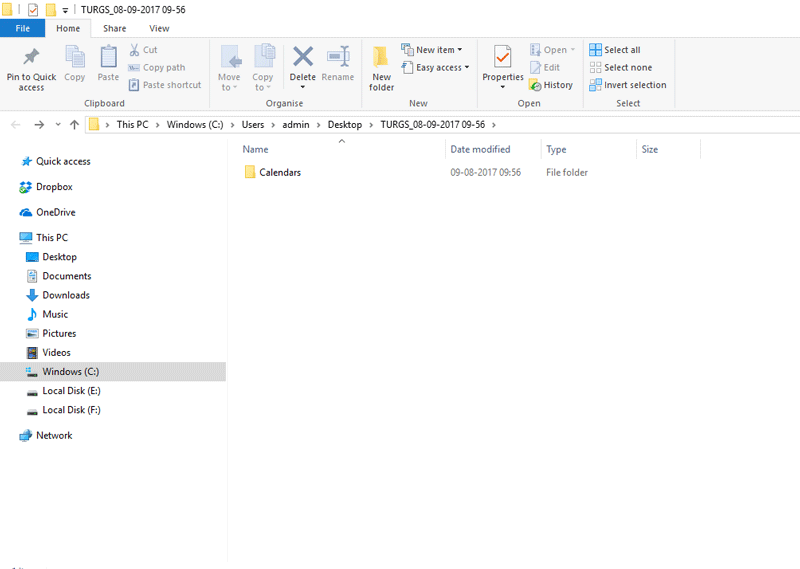The height and width of the screenshot is (569, 800).
Task: Open the Open button dropdown arrow
Action: (x=572, y=50)
